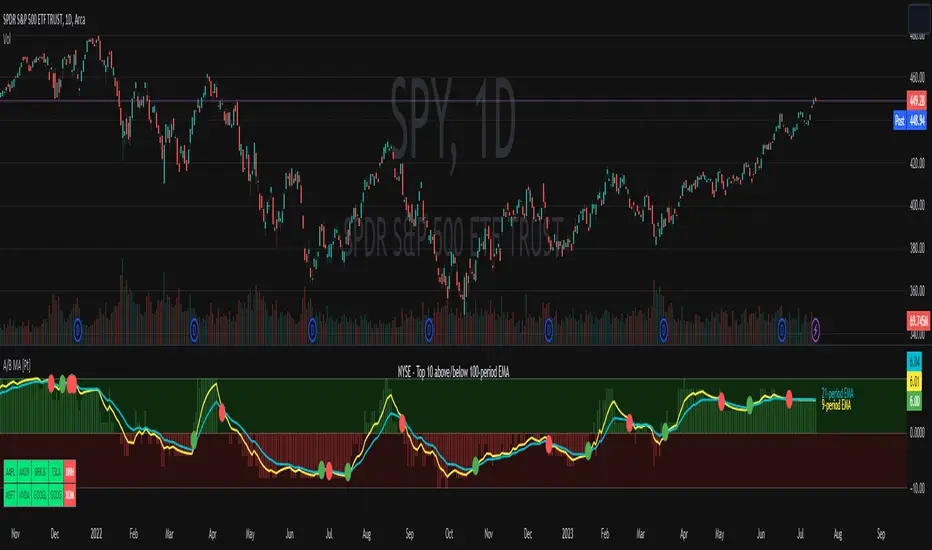
Task: Click the A/B MA [Pt] indicator label
Action: [17, 365]
